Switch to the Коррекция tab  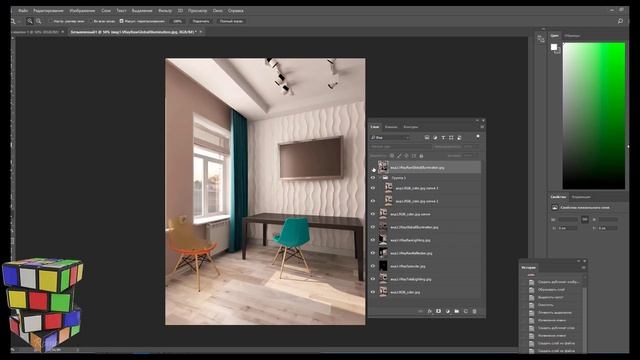point(580,197)
